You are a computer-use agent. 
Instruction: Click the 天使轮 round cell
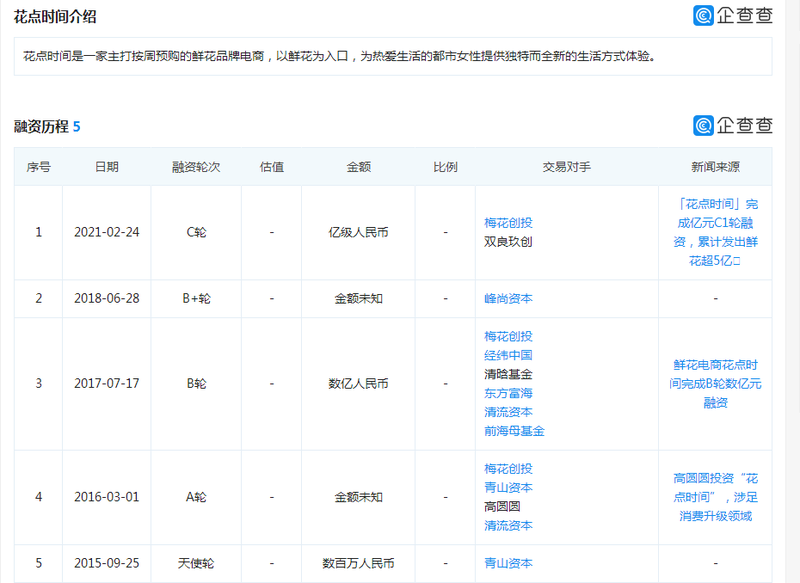pos(196,564)
